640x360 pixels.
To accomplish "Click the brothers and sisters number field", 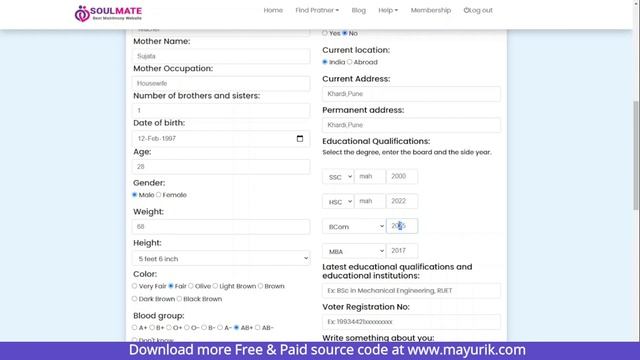I will click(x=221, y=110).
